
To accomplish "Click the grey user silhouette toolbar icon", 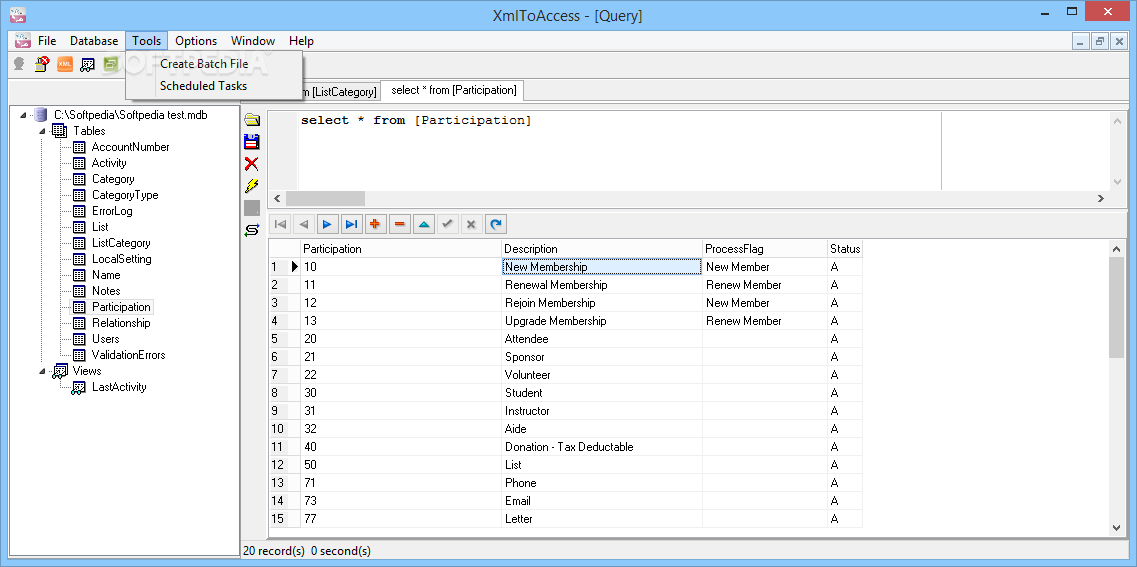I will pyautogui.click(x=20, y=64).
